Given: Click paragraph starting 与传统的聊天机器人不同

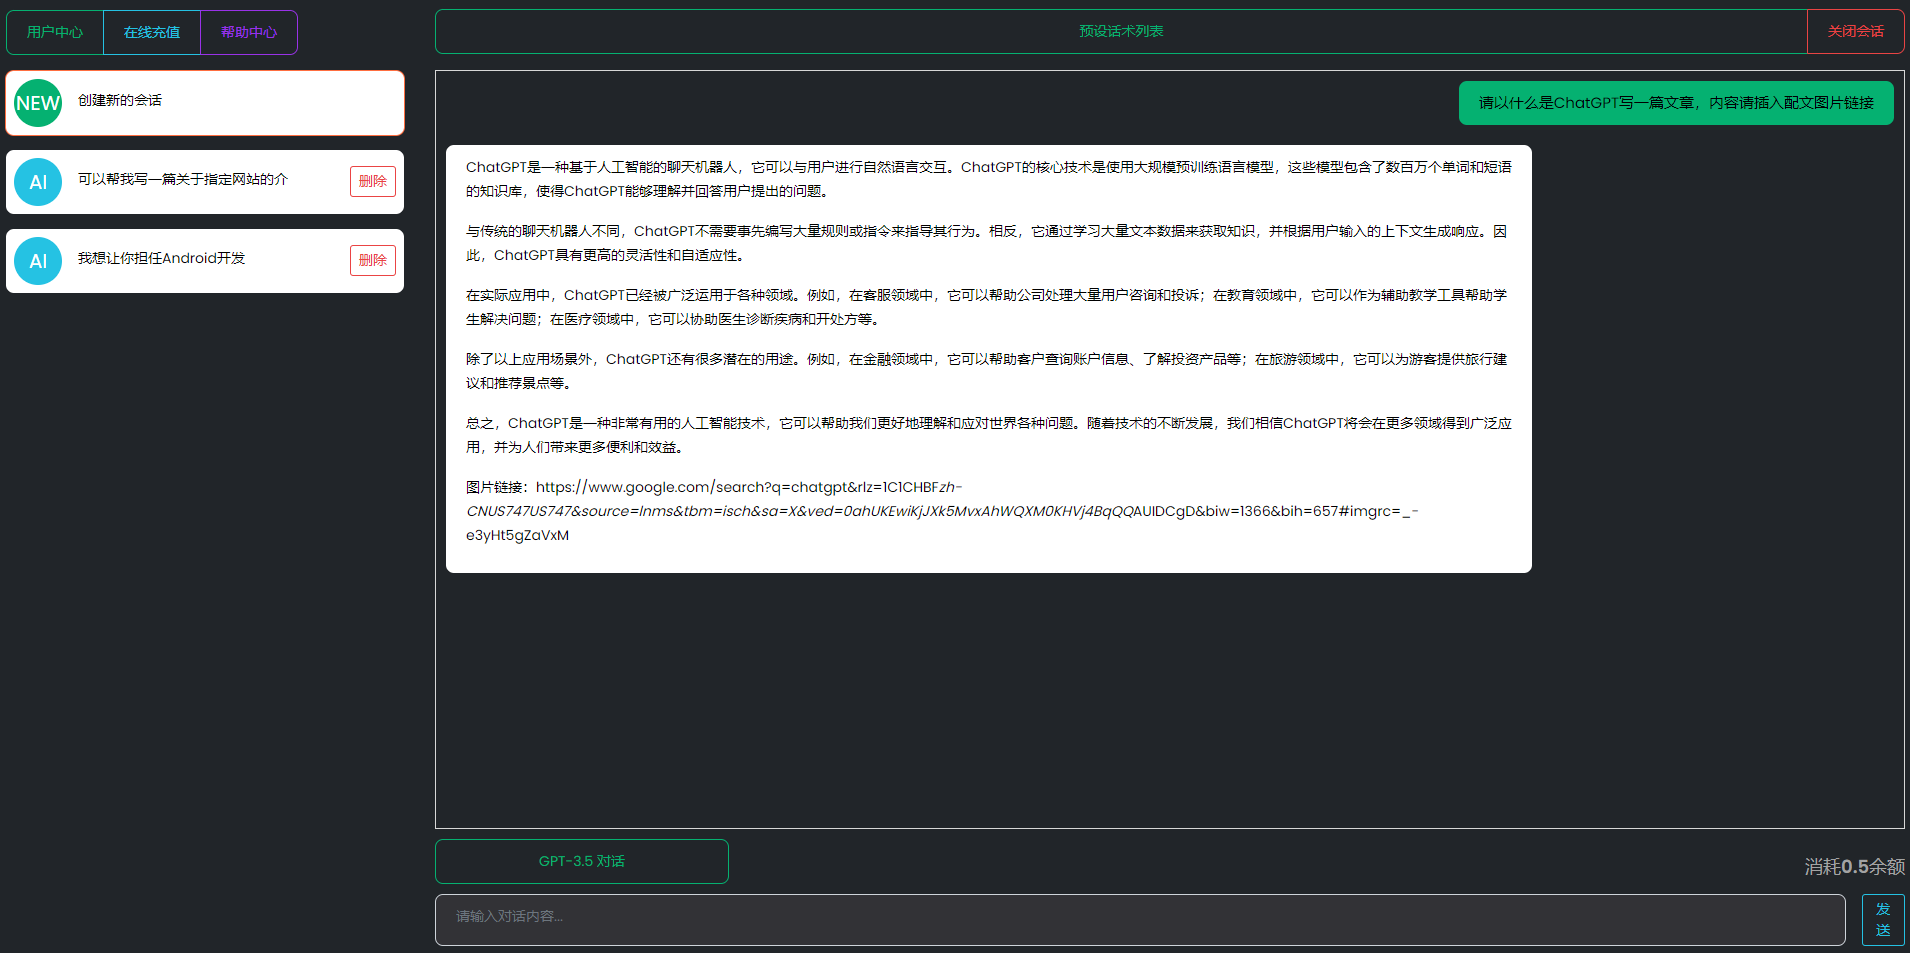Looking at the screenshot, I should [988, 243].
